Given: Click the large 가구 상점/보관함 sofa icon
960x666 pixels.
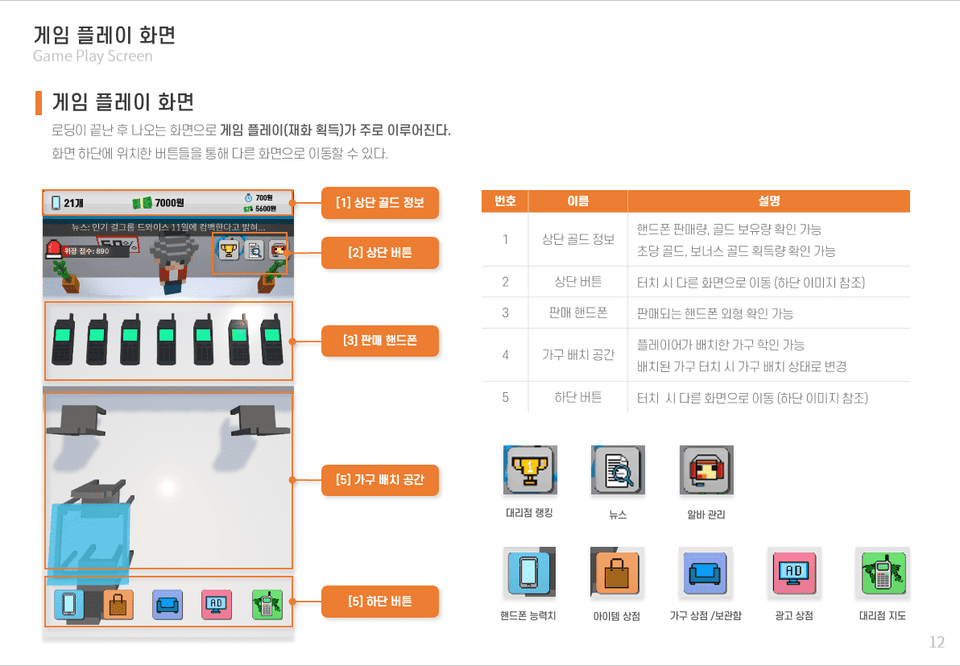Looking at the screenshot, I should click(x=705, y=572).
